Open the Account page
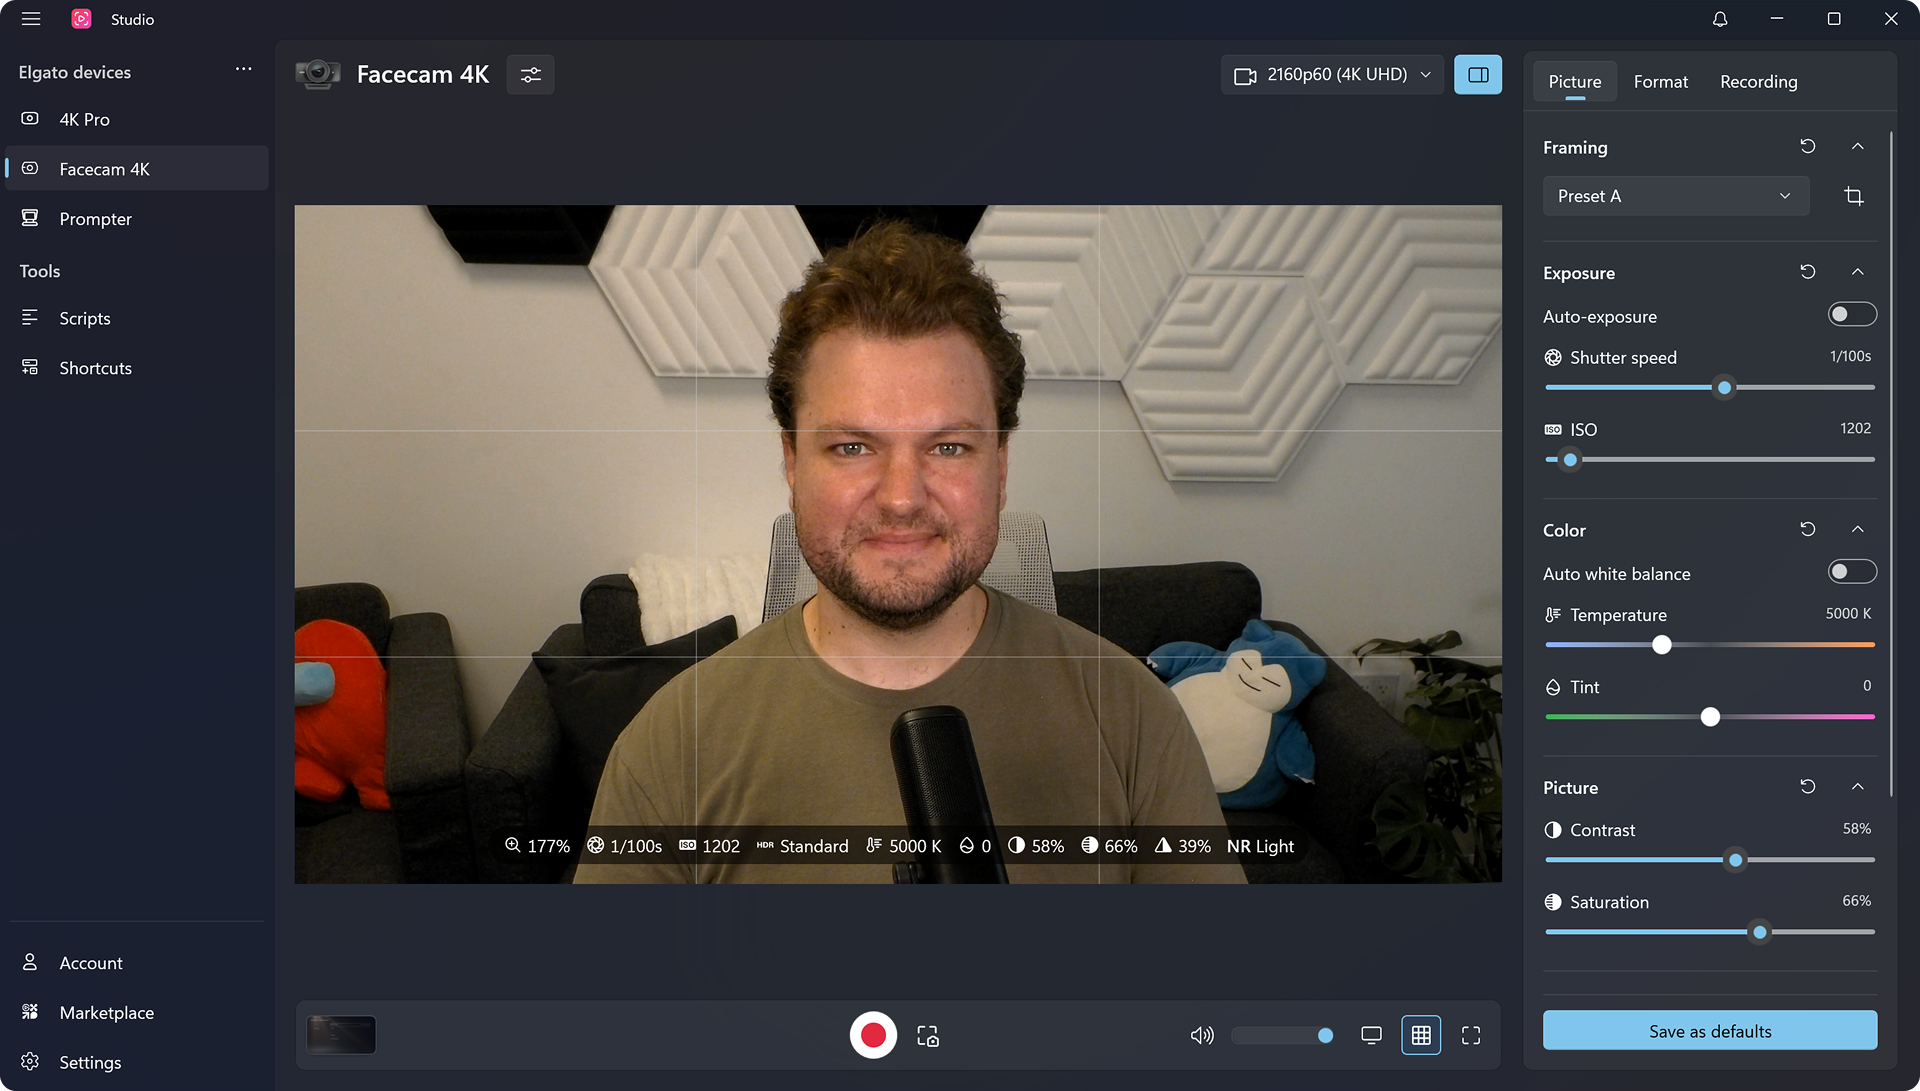Screen dimensions: 1920x1091 [x=137, y=963]
